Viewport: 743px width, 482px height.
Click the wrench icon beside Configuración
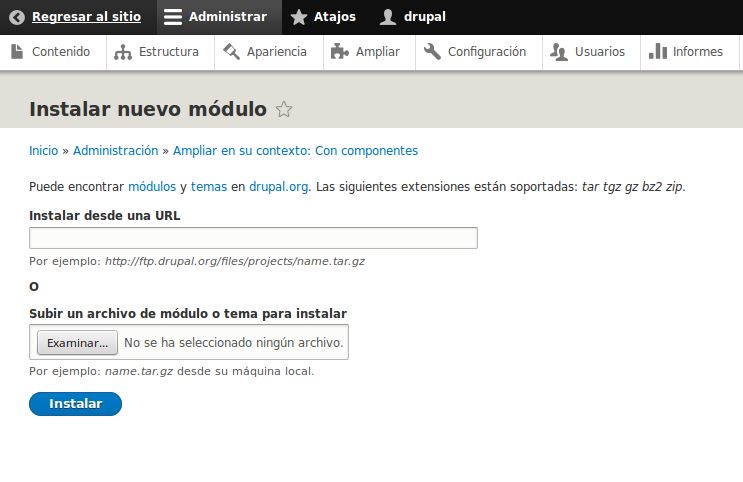pos(432,52)
